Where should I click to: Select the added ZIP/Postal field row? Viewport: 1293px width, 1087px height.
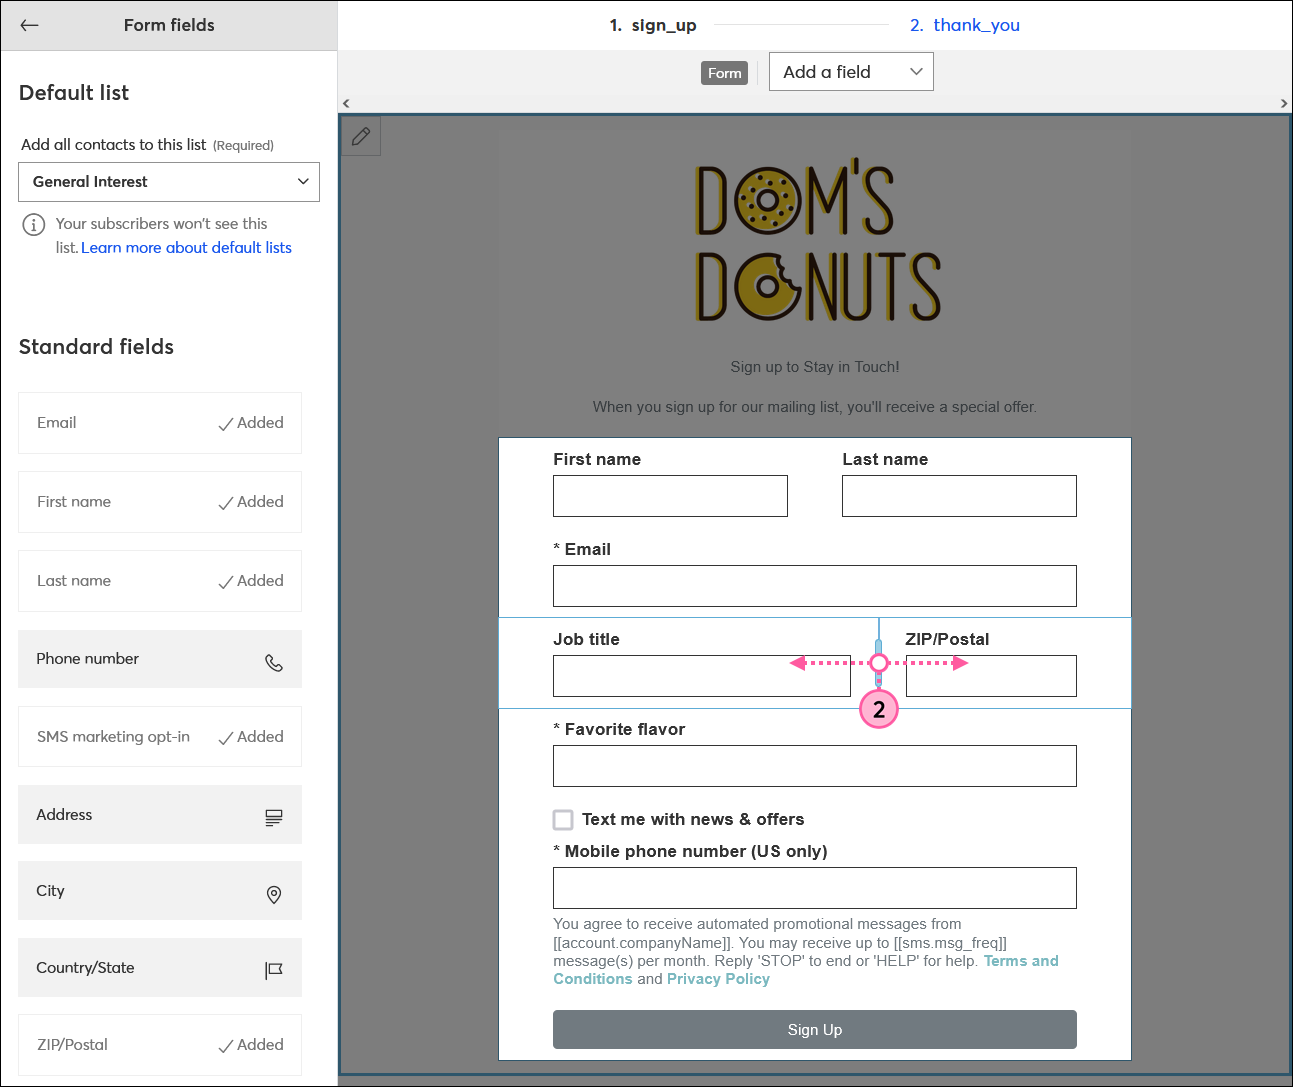160,1045
